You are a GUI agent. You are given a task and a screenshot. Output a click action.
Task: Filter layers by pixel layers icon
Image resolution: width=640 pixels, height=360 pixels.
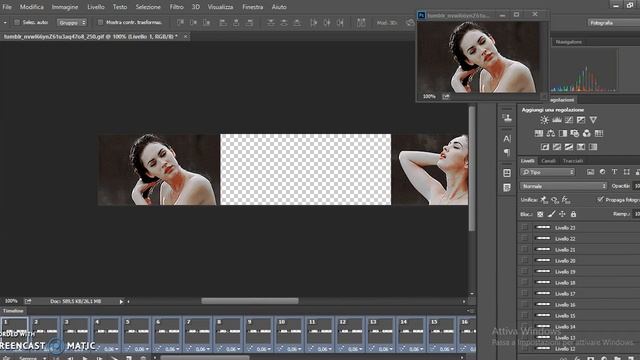click(x=591, y=172)
